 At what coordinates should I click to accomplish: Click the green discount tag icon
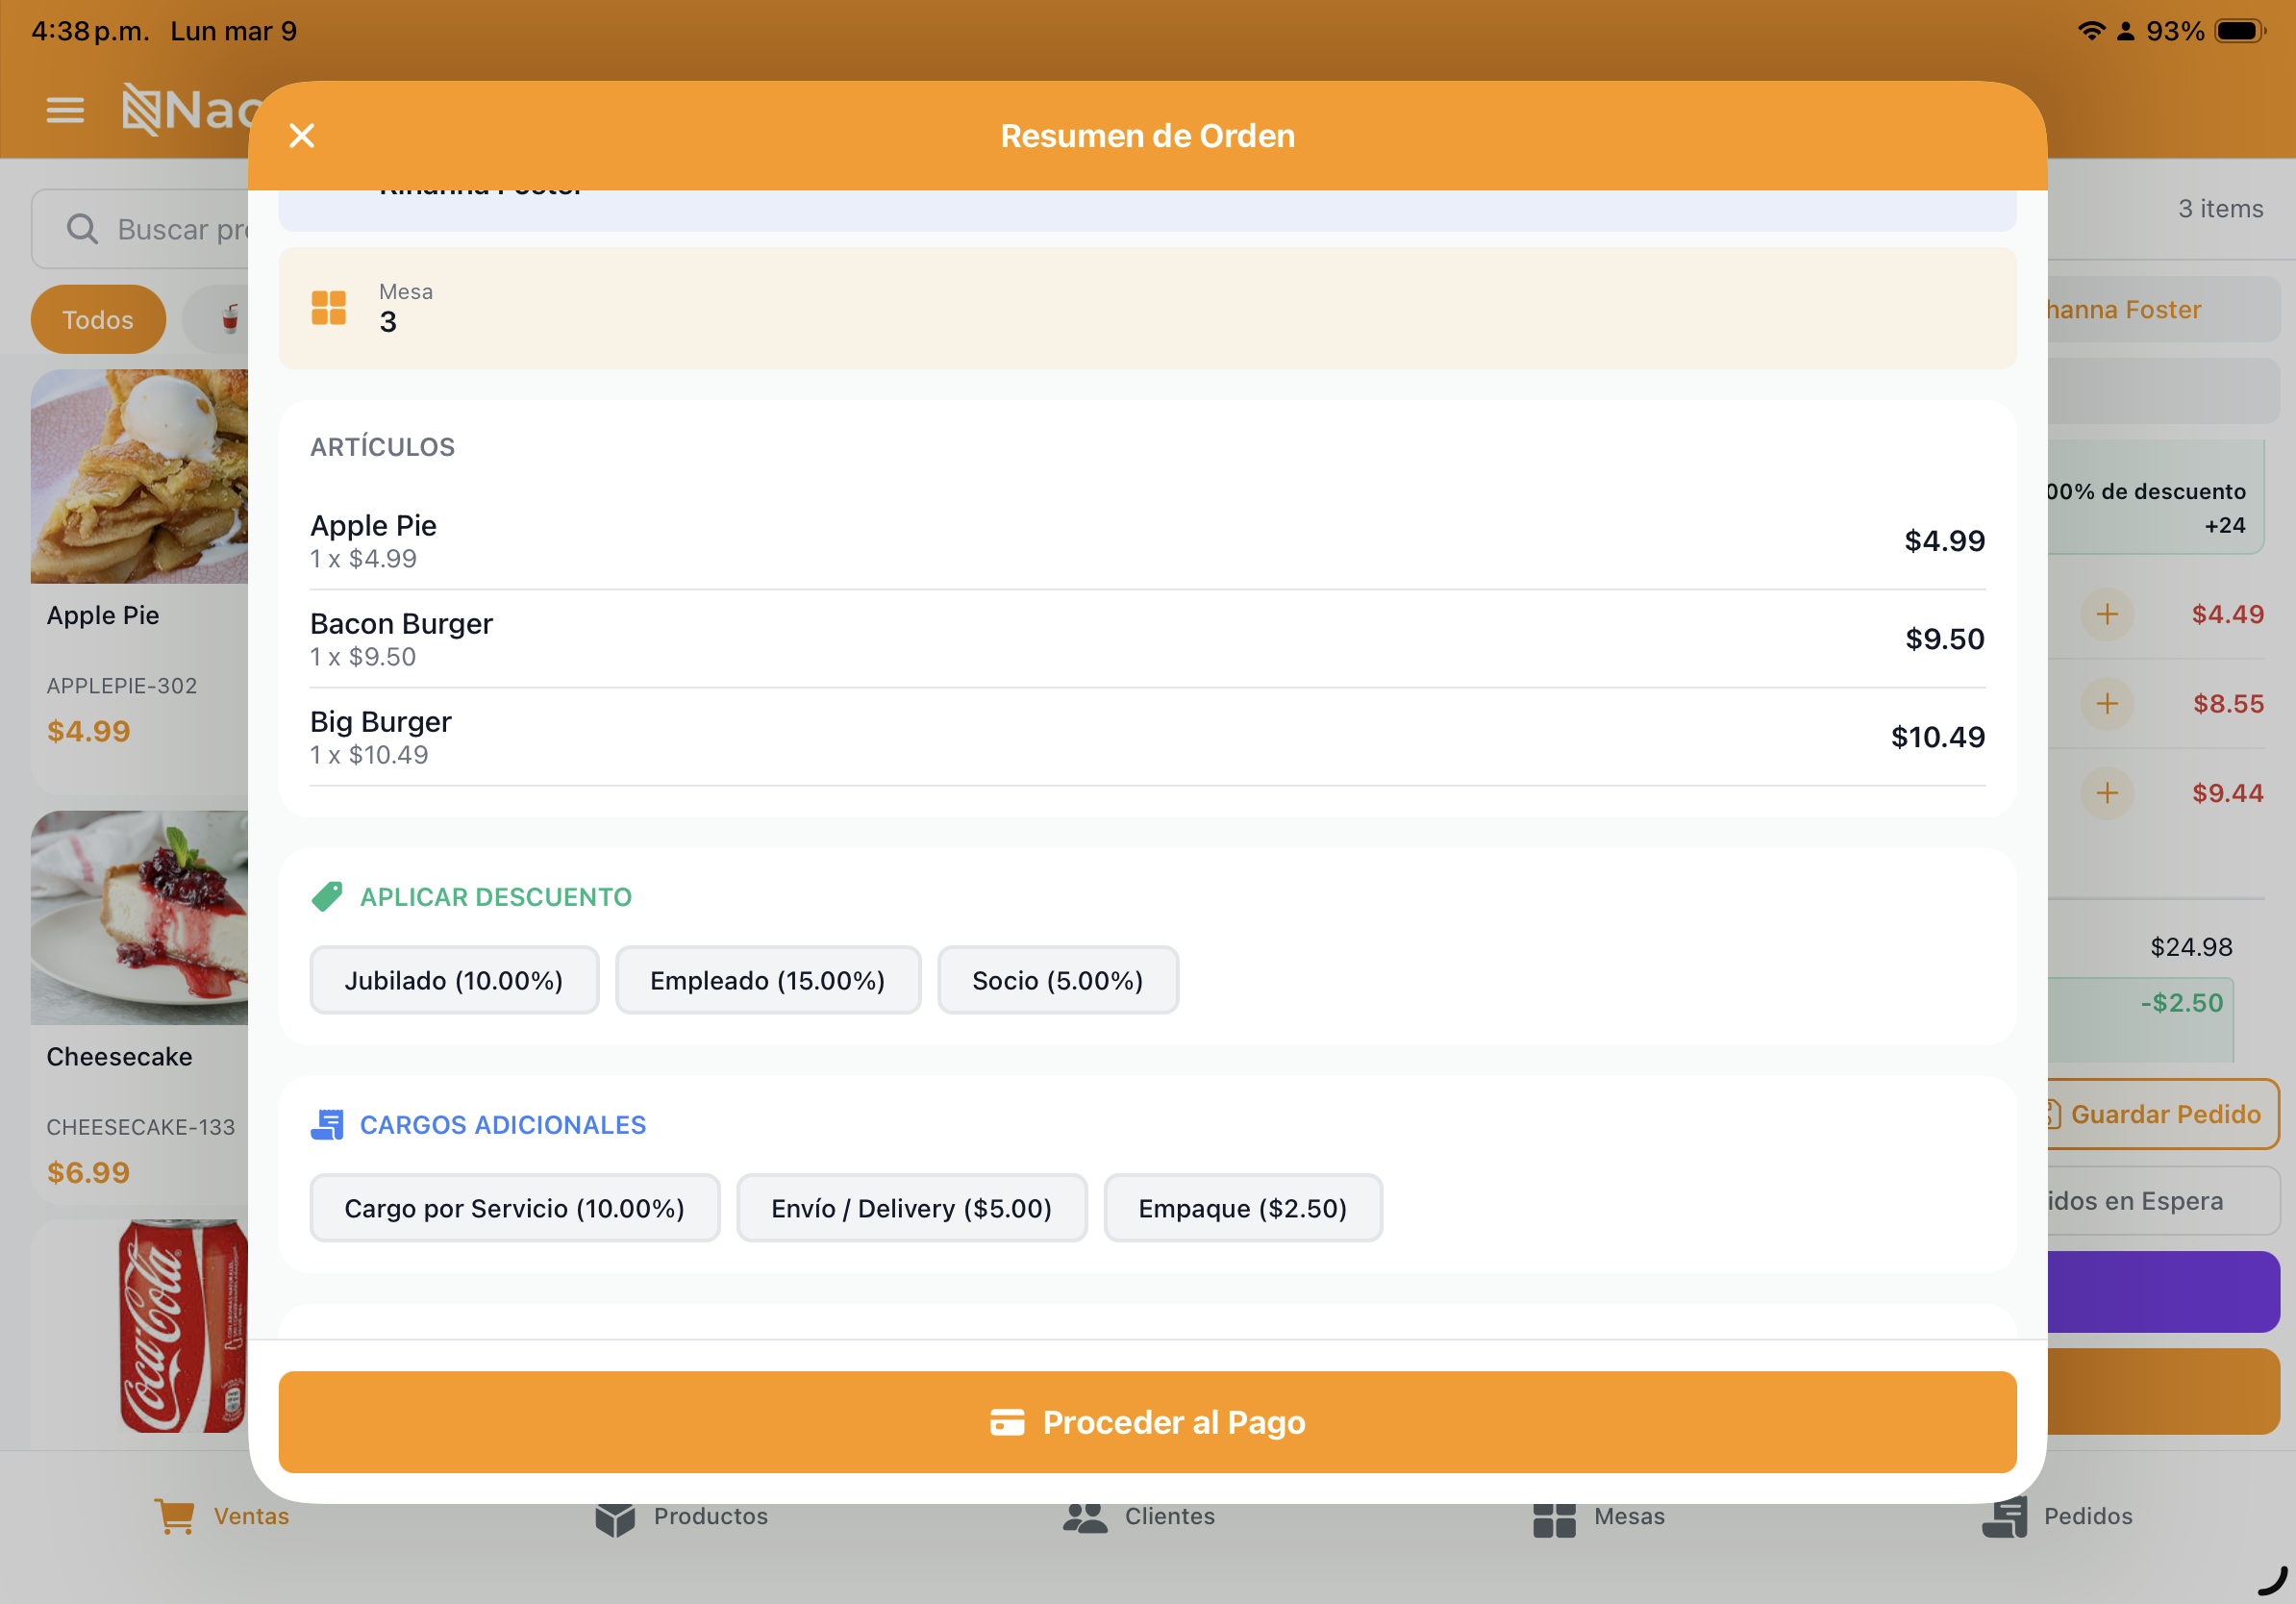pyautogui.click(x=327, y=897)
